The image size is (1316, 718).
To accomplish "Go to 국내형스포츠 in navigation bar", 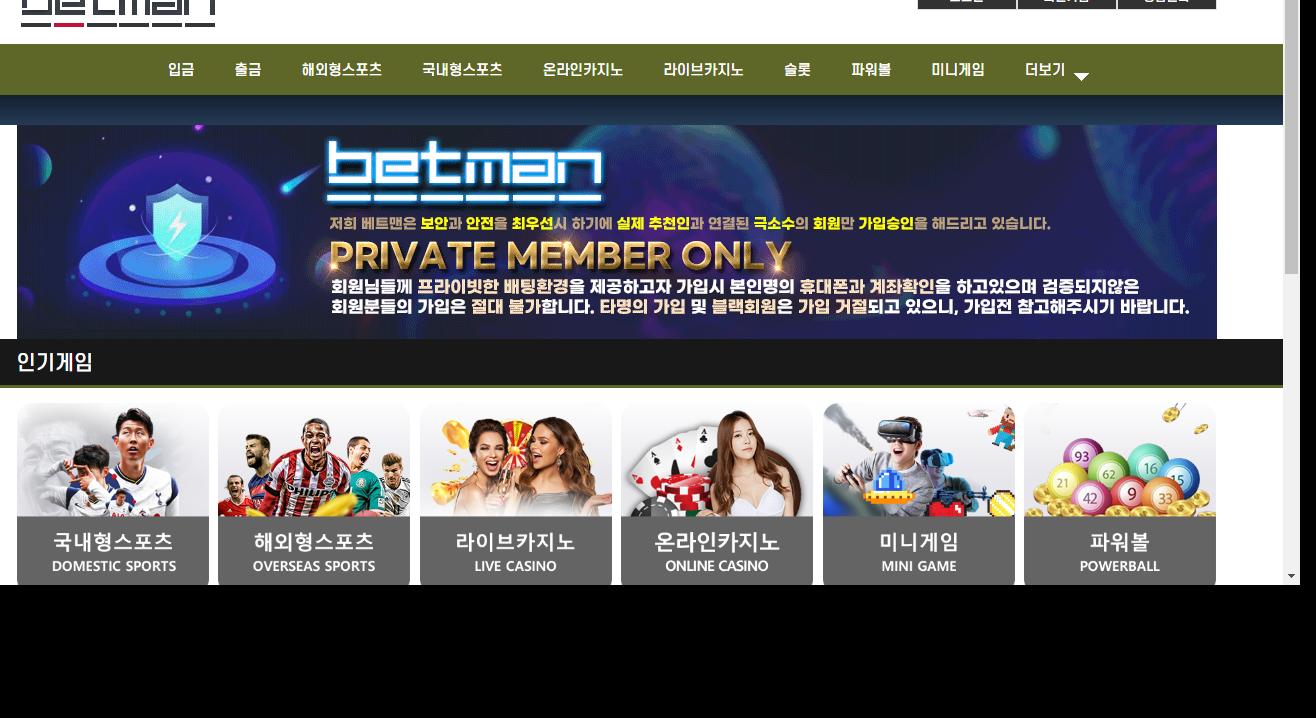I will (462, 70).
